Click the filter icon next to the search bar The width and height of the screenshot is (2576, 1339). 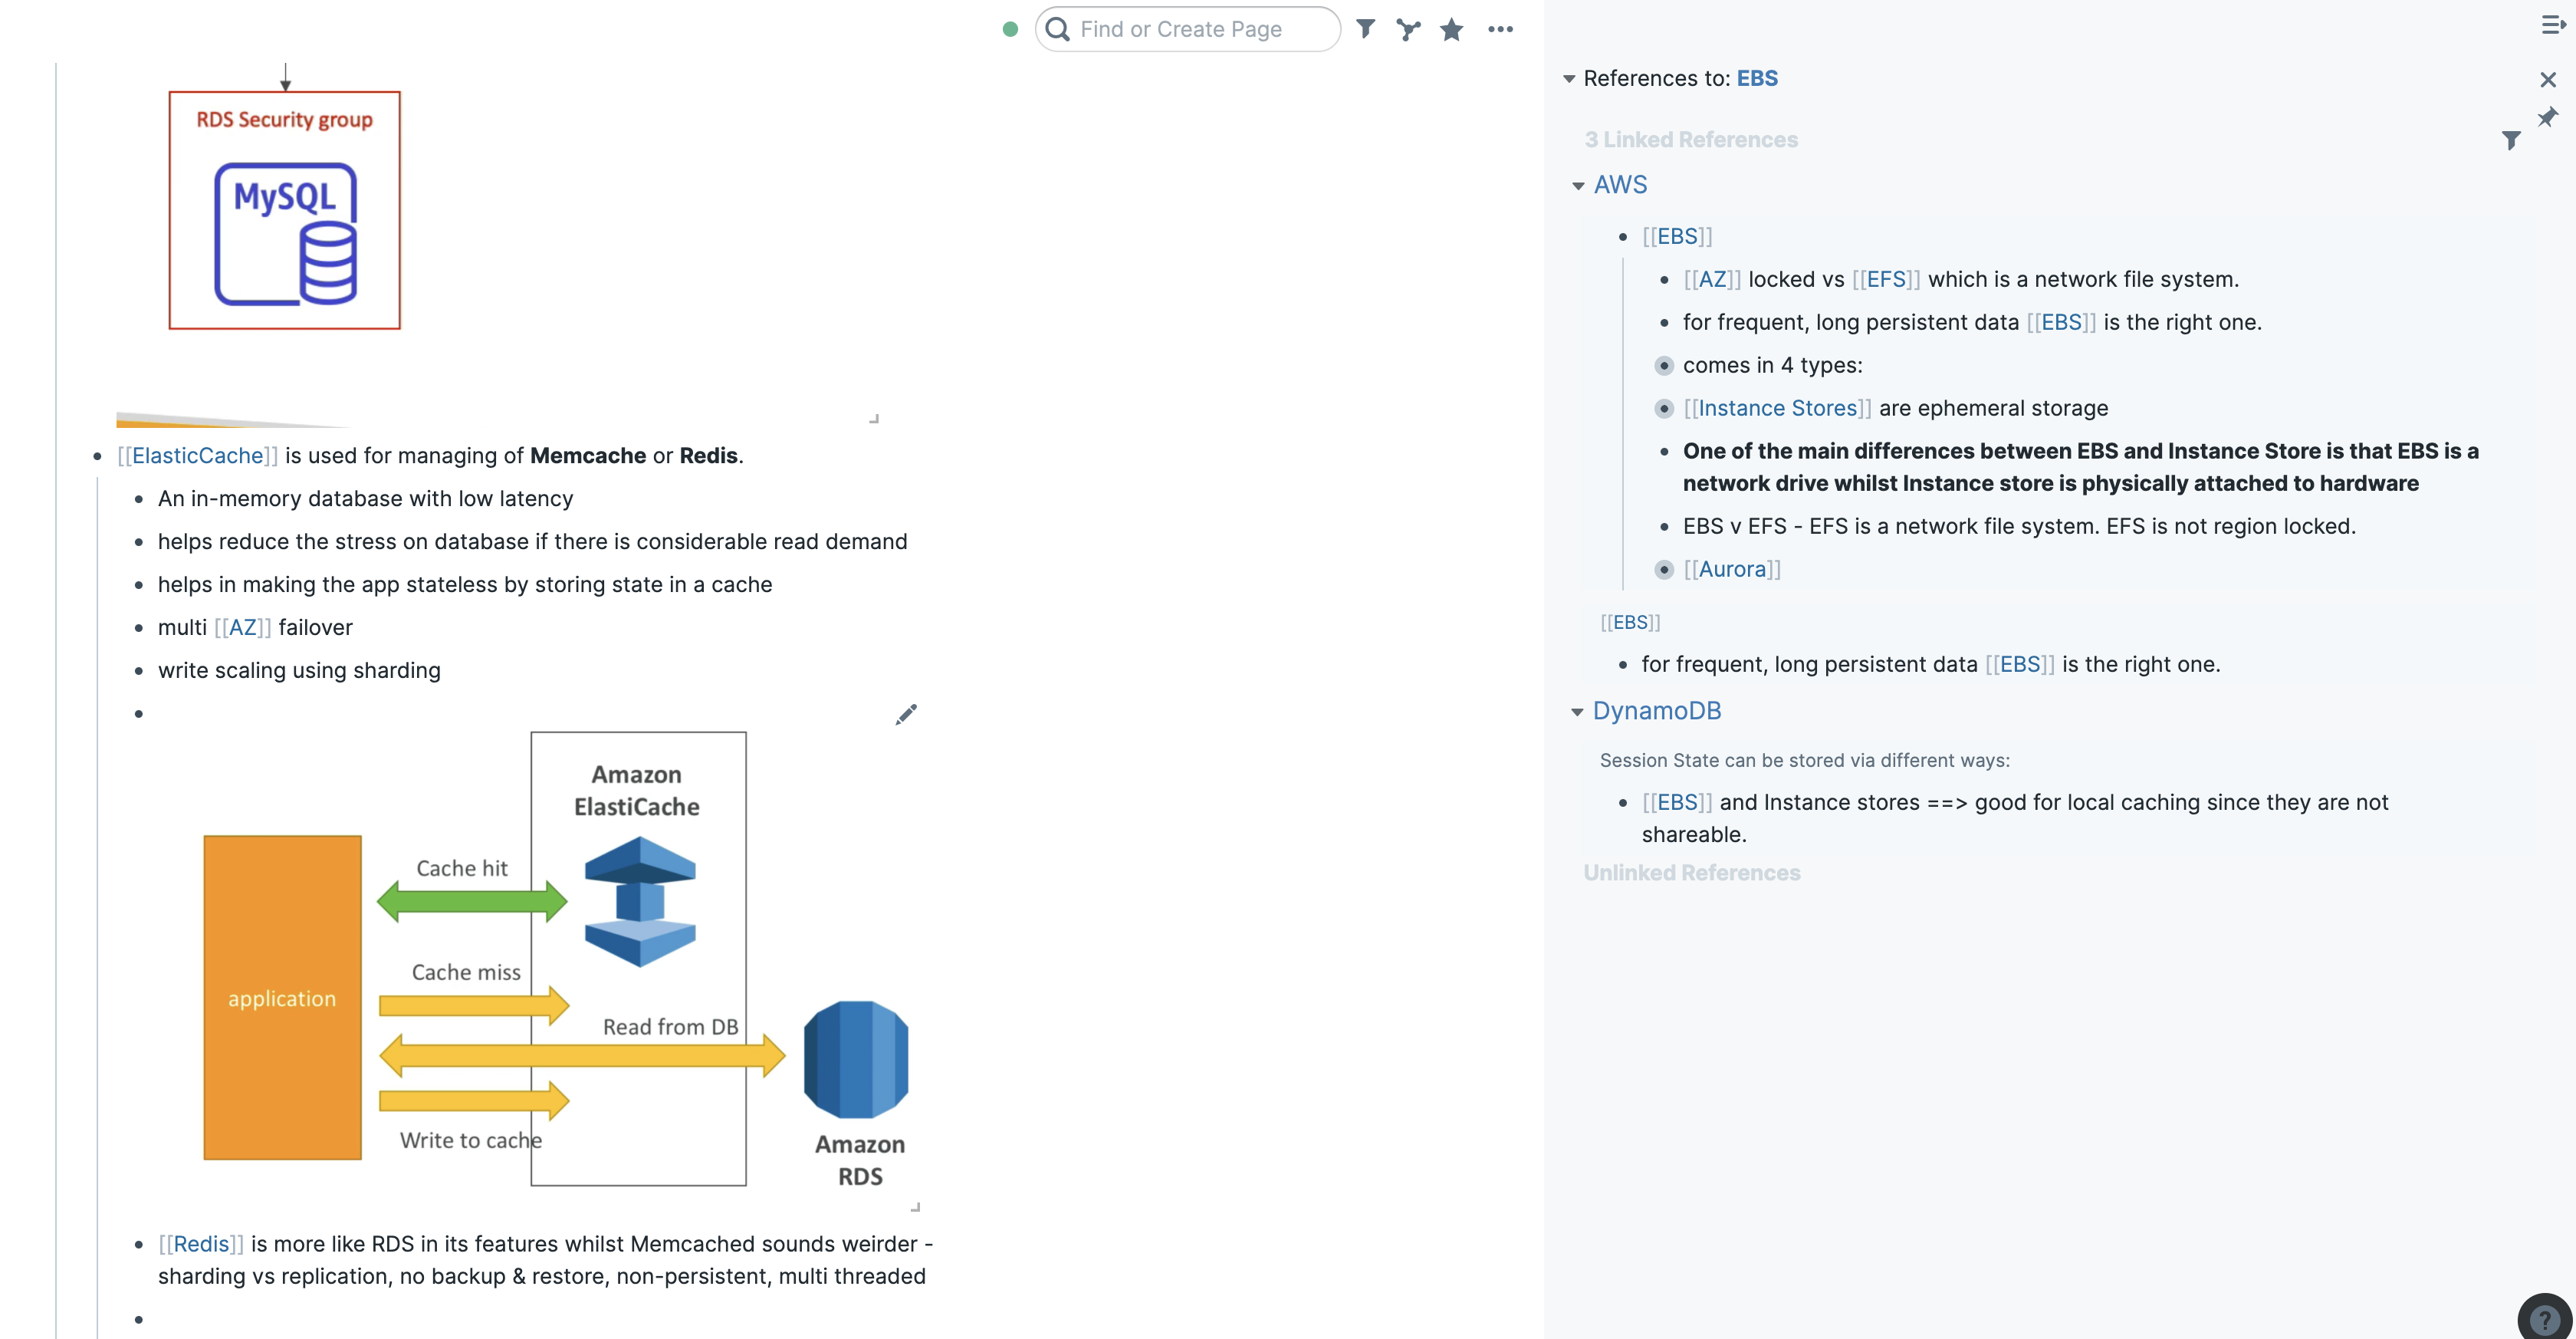1365,29
